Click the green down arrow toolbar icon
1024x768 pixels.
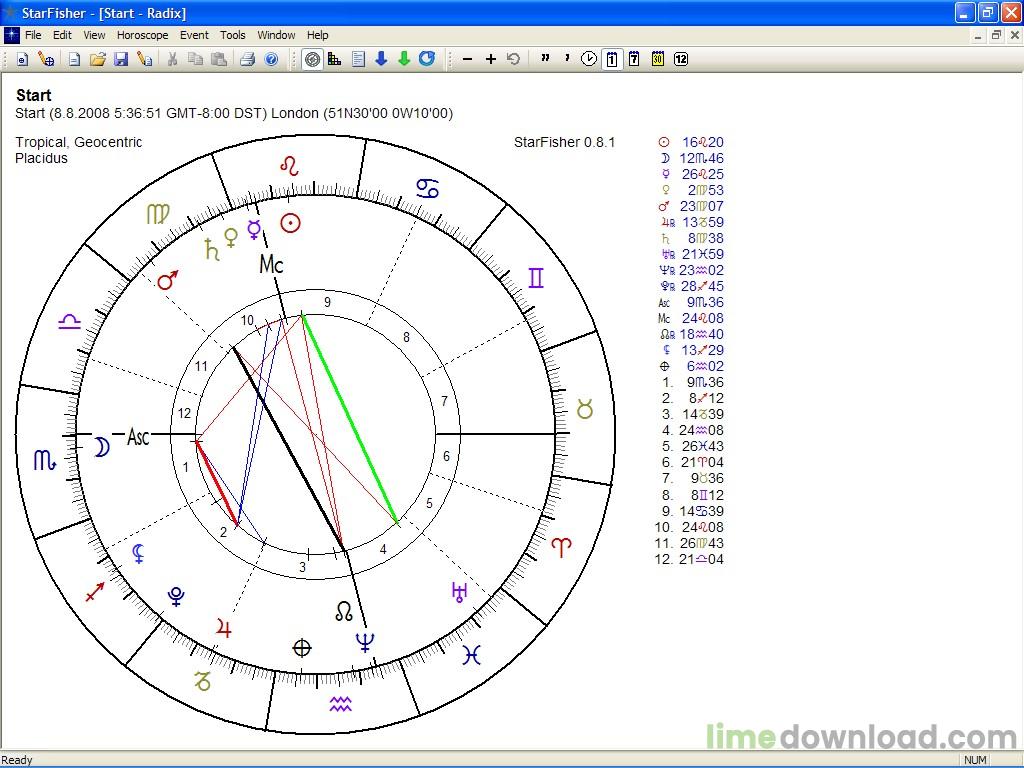coord(404,59)
